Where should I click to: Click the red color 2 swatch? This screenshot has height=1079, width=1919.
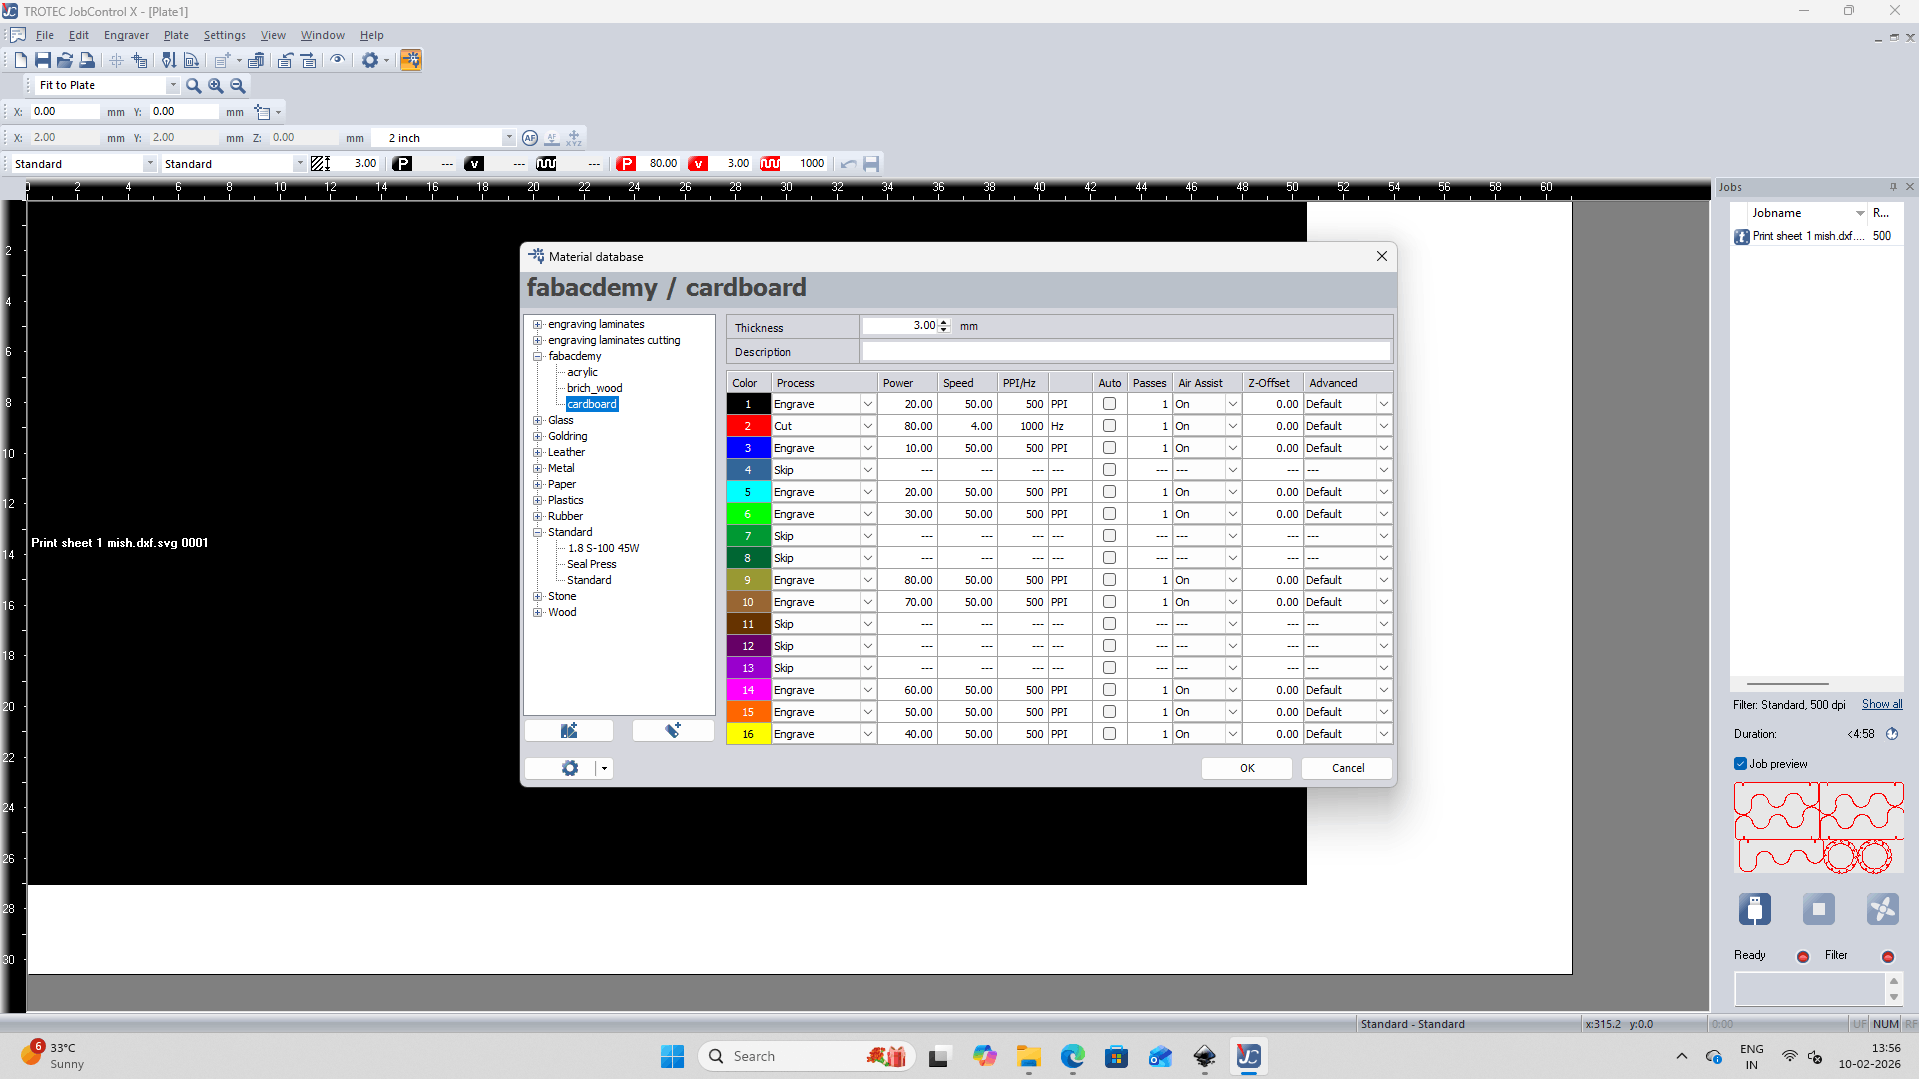click(x=748, y=427)
